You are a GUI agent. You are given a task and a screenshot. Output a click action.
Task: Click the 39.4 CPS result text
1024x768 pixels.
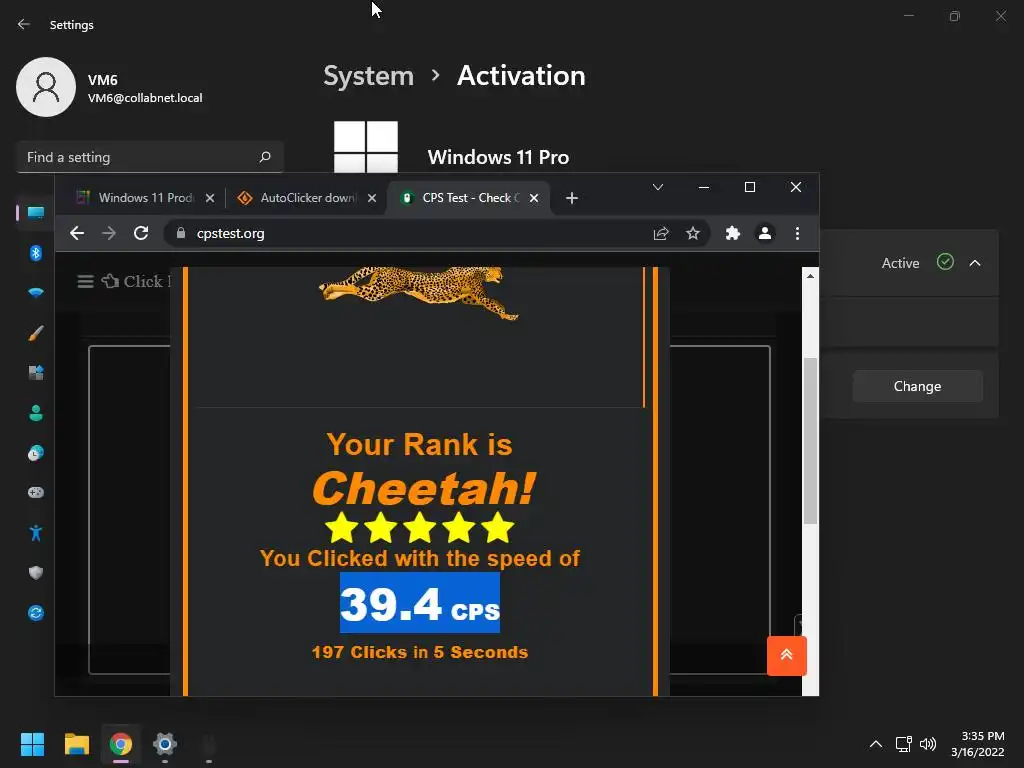click(x=420, y=603)
